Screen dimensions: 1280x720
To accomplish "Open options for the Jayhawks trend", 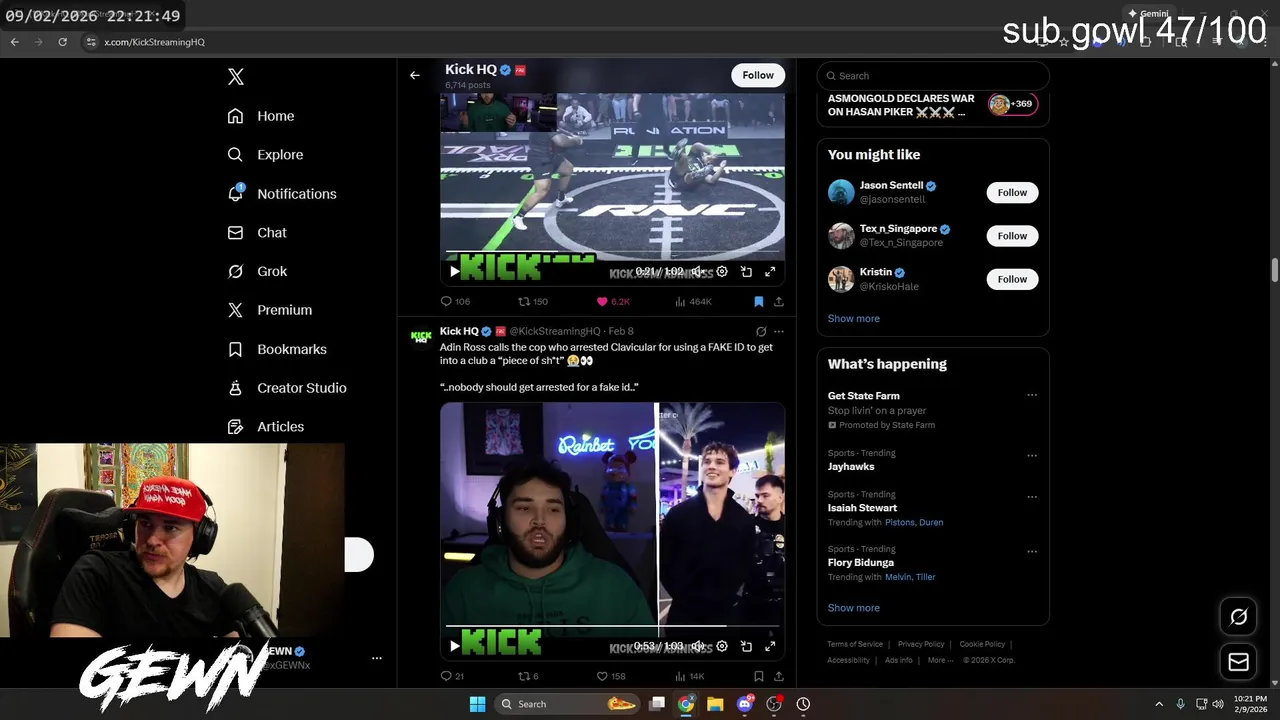I will click(1032, 455).
